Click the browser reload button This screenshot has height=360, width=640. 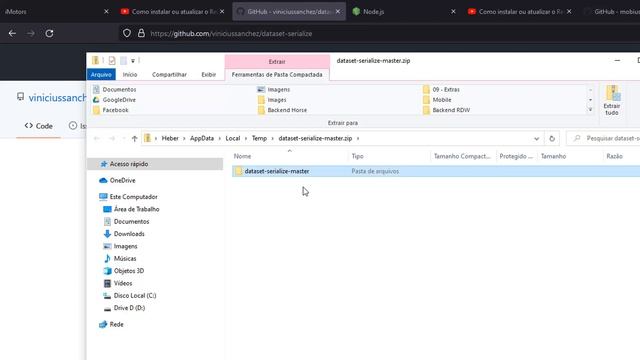pos(49,33)
